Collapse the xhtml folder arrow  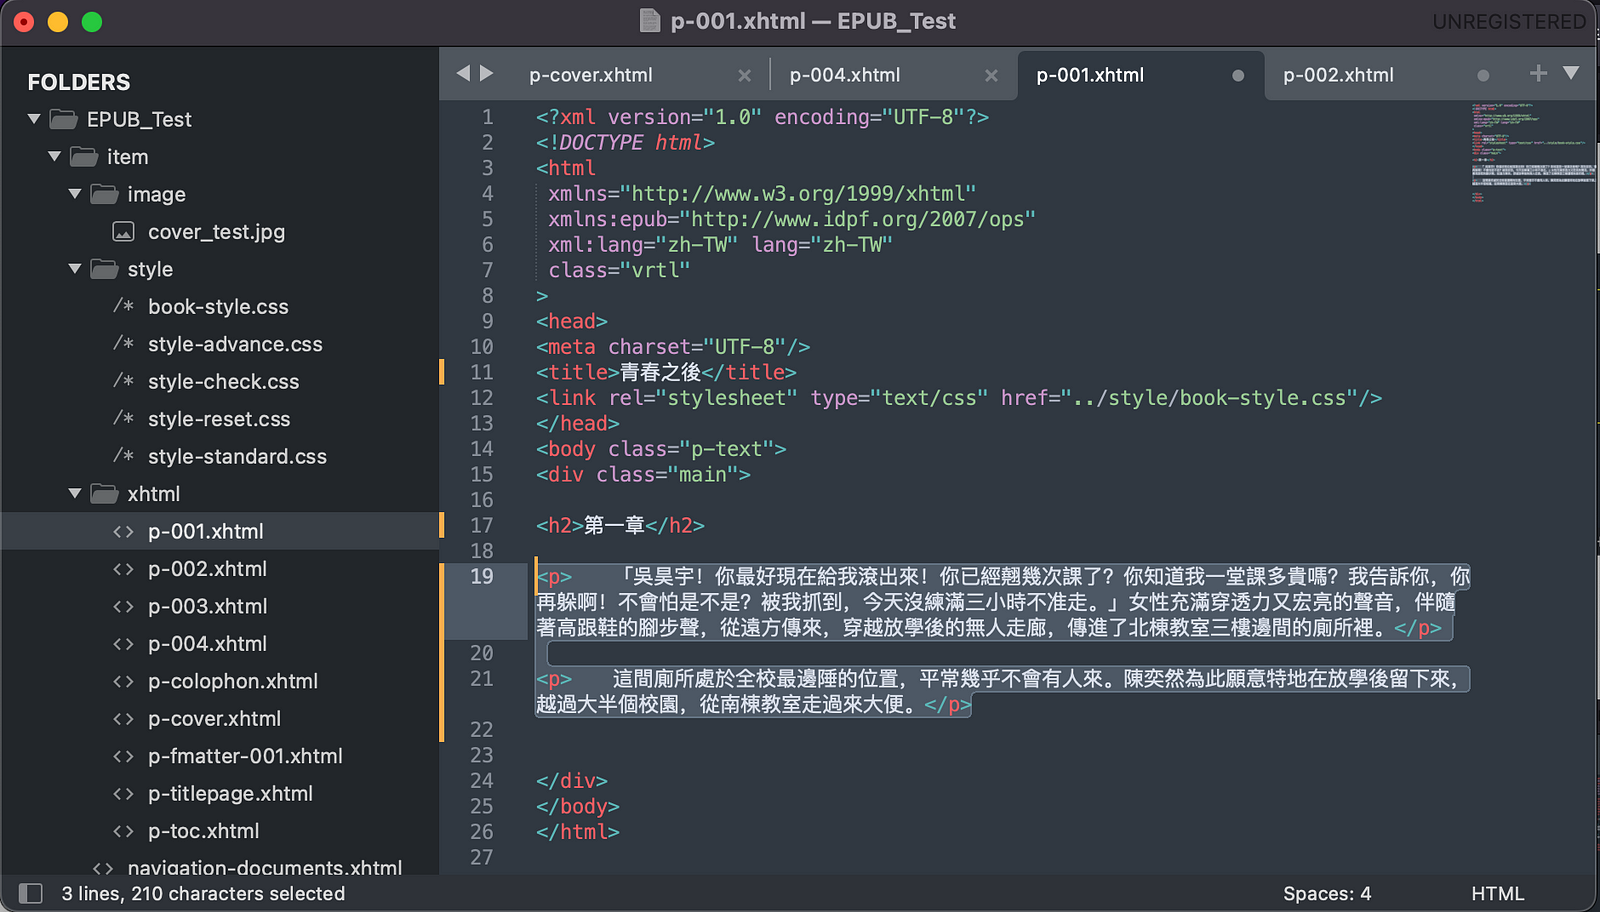[75, 494]
